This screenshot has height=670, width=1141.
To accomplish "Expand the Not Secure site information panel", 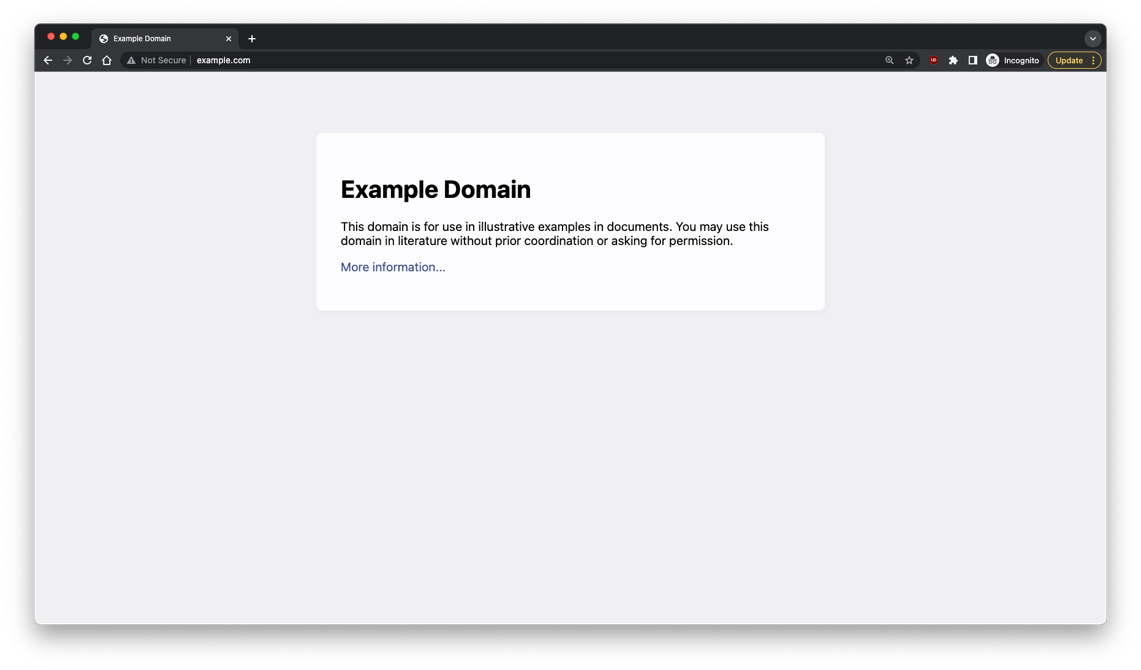I will point(157,60).
